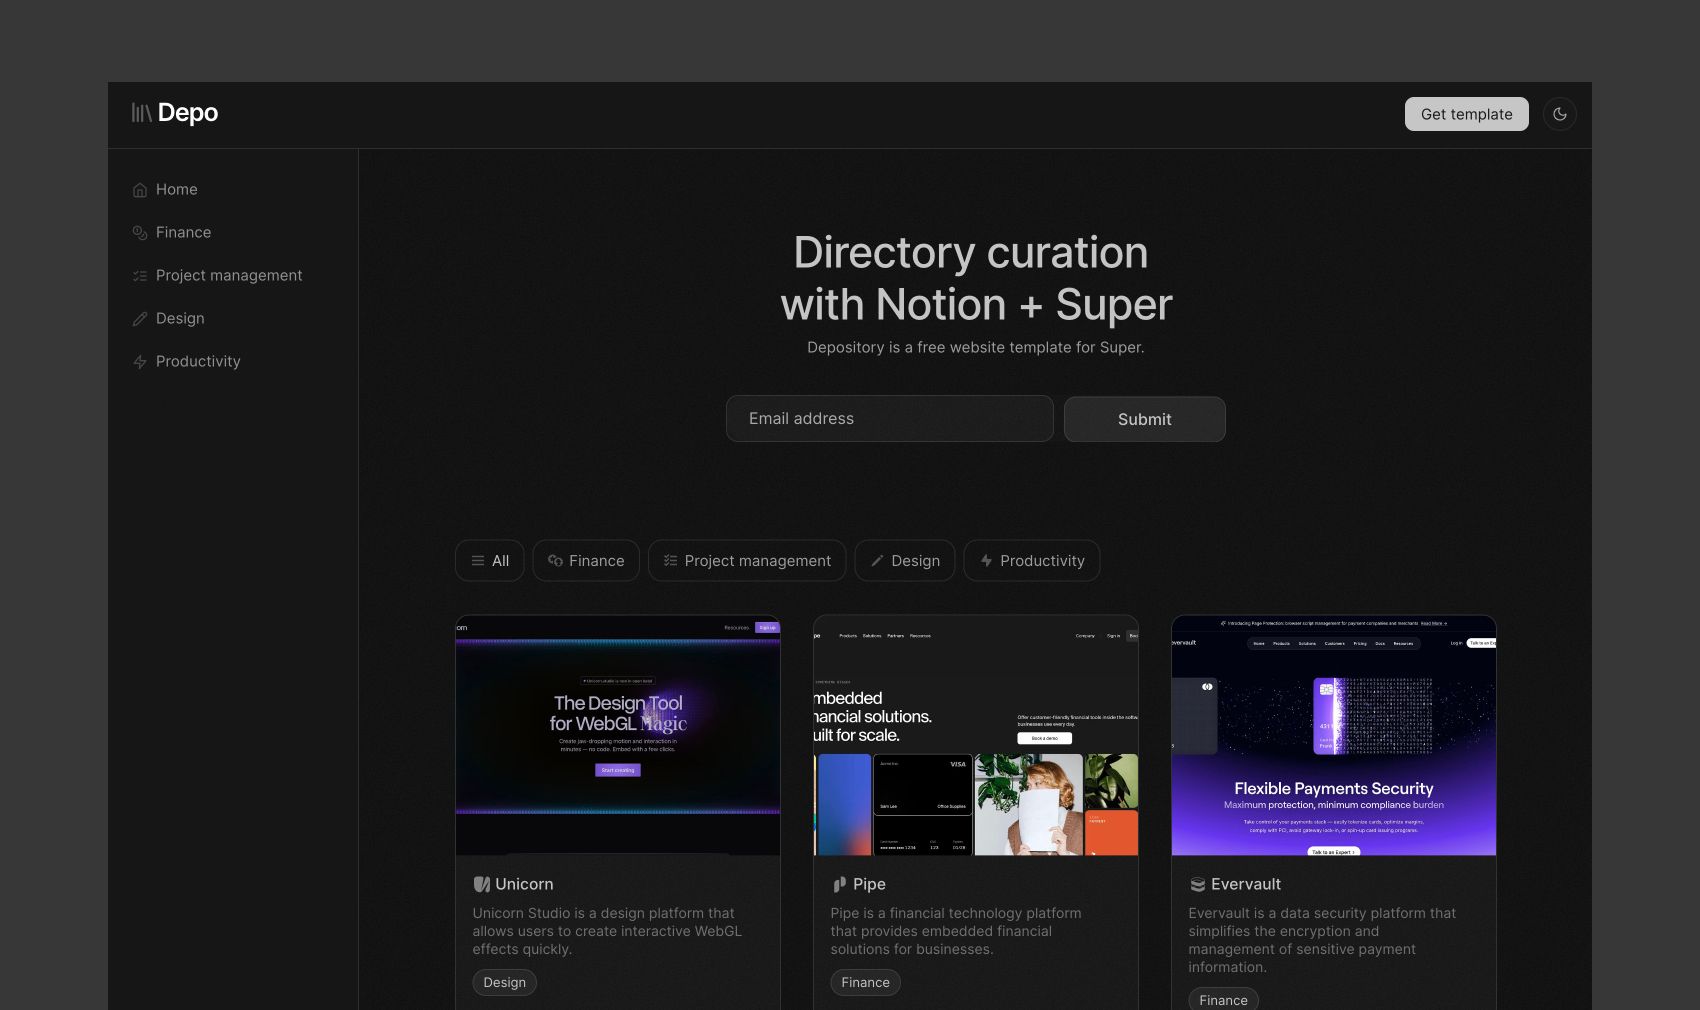Click the Productivity lightning icon in sidebar
The image size is (1700, 1010).
(140, 362)
